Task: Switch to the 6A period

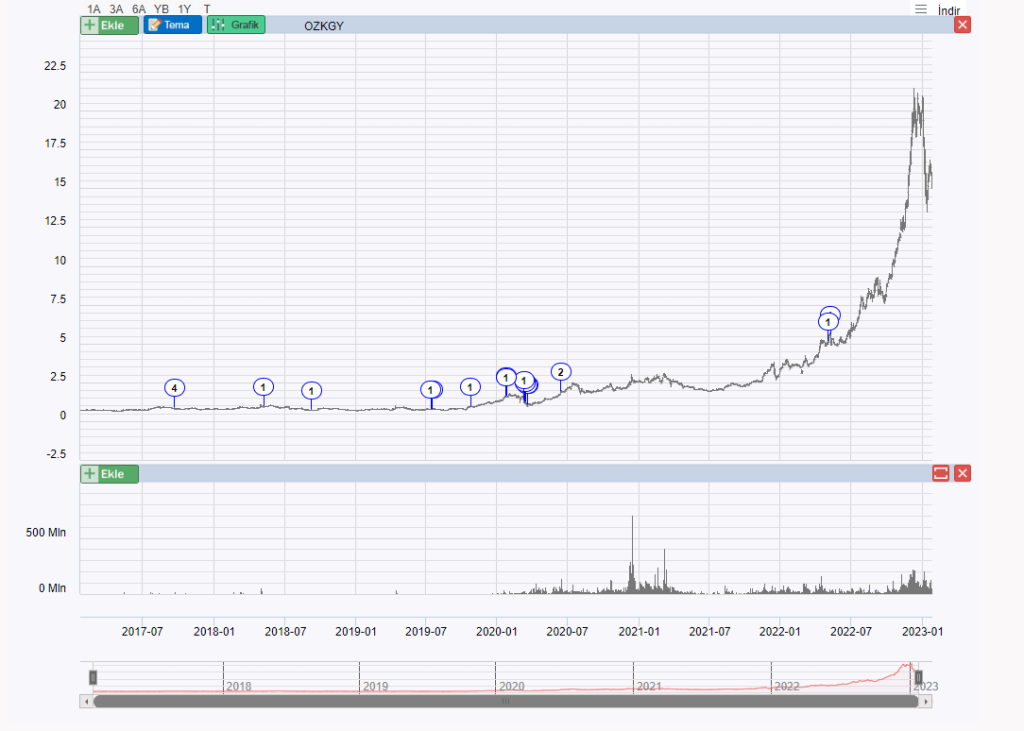Action: (x=139, y=8)
